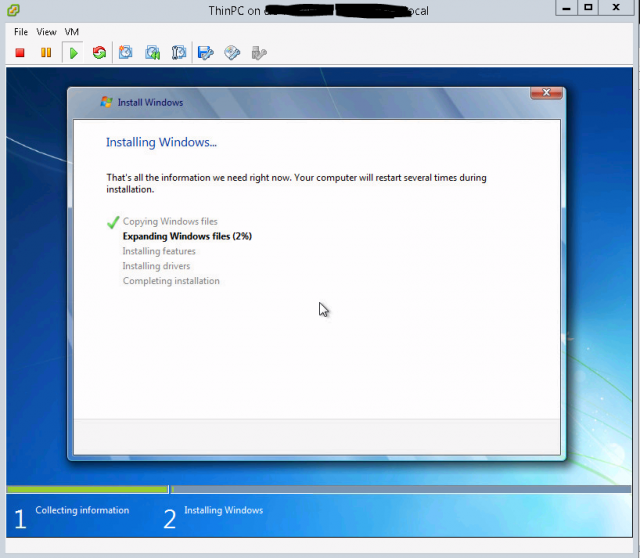Close the Install Windows dialog
Image resolution: width=640 pixels, height=558 pixels.
click(x=547, y=93)
